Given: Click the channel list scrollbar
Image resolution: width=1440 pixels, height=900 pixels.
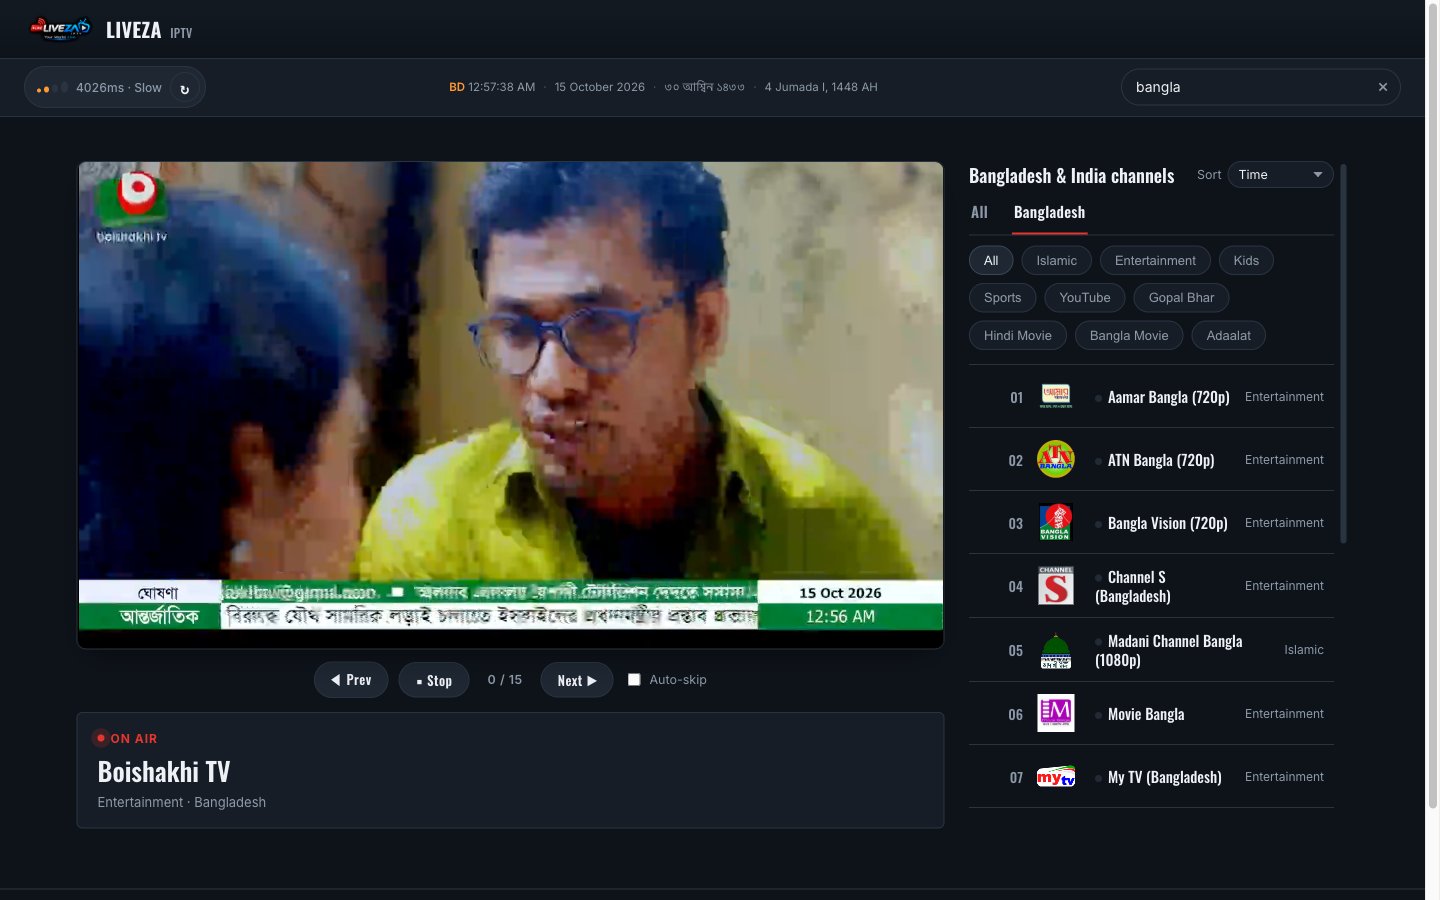Looking at the screenshot, I should coord(1344,354).
